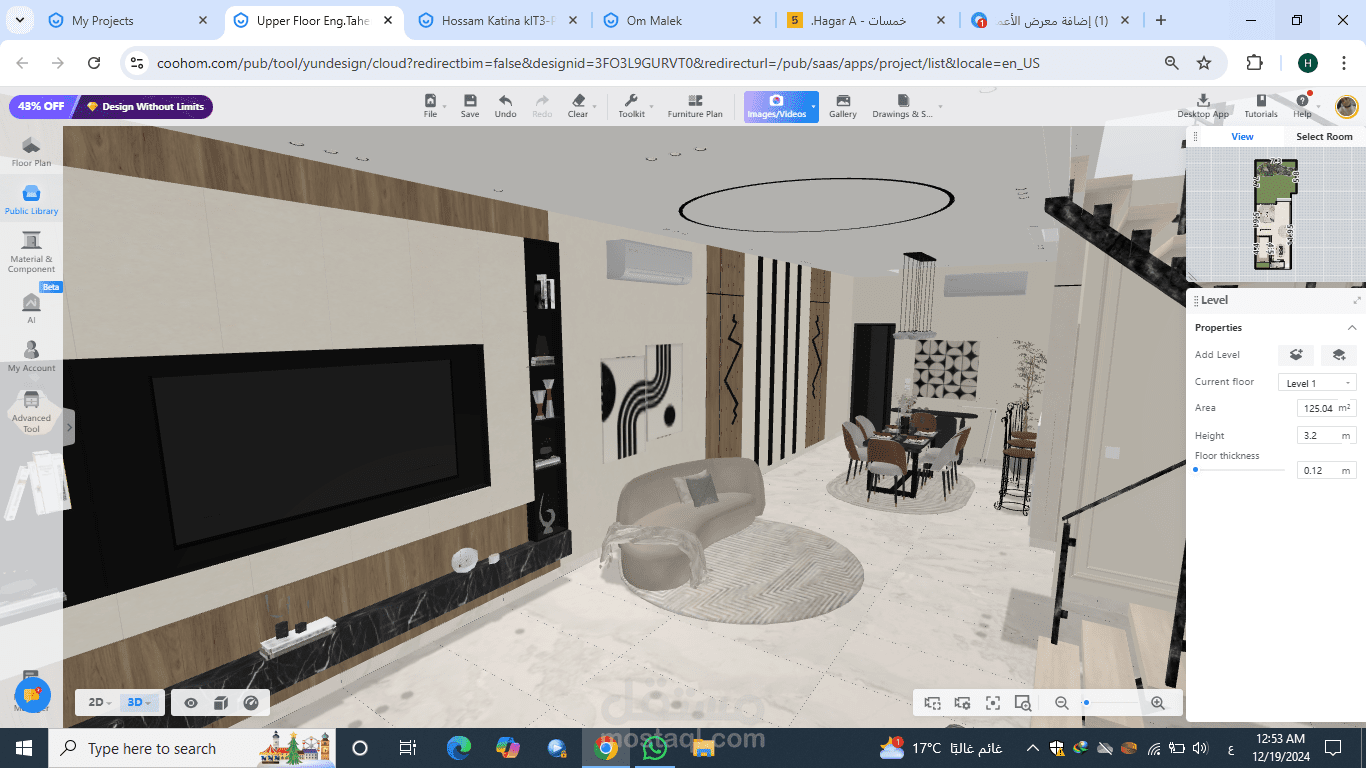This screenshot has width=1366, height=768.
Task: Expand the left sidebar panel handle
Action: click(x=69, y=427)
